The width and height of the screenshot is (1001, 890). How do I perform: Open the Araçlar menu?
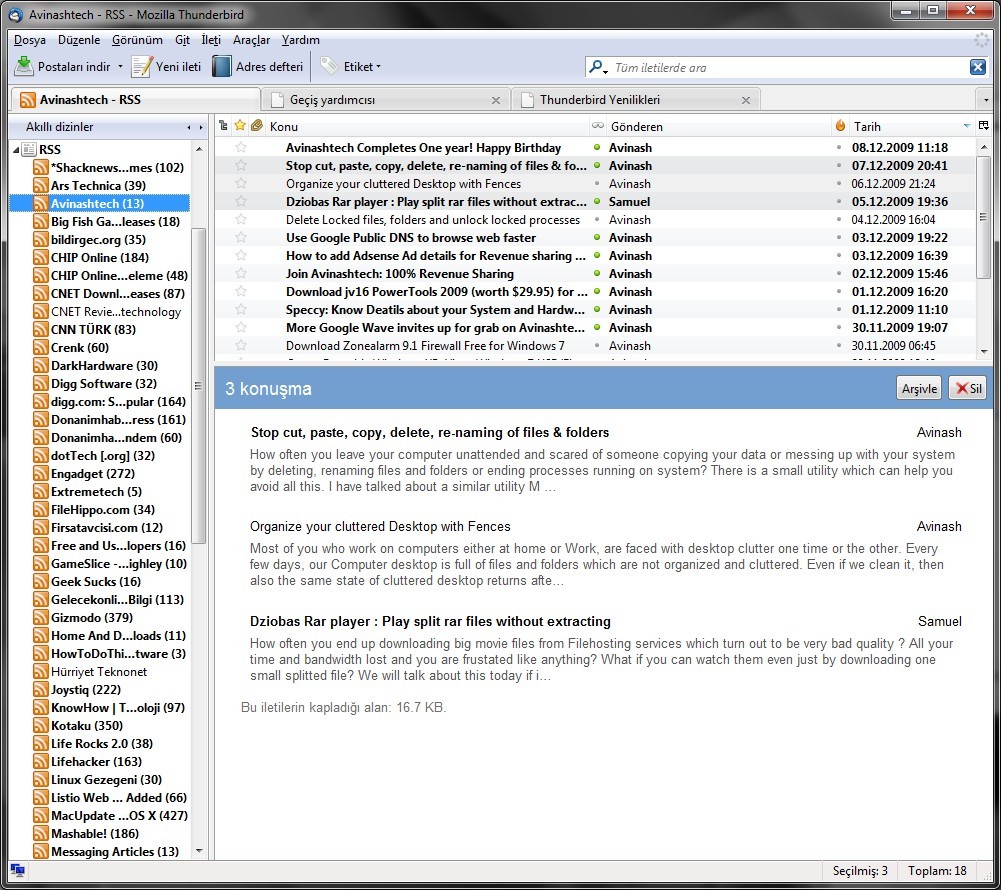[251, 40]
